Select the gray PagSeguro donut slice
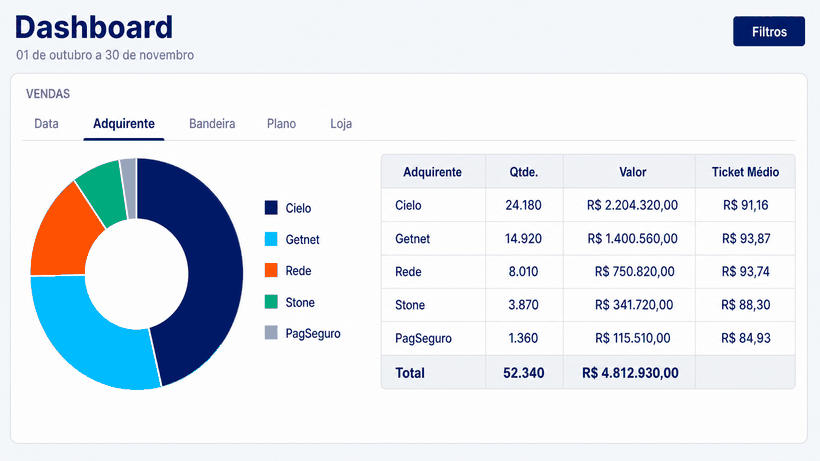 129,188
